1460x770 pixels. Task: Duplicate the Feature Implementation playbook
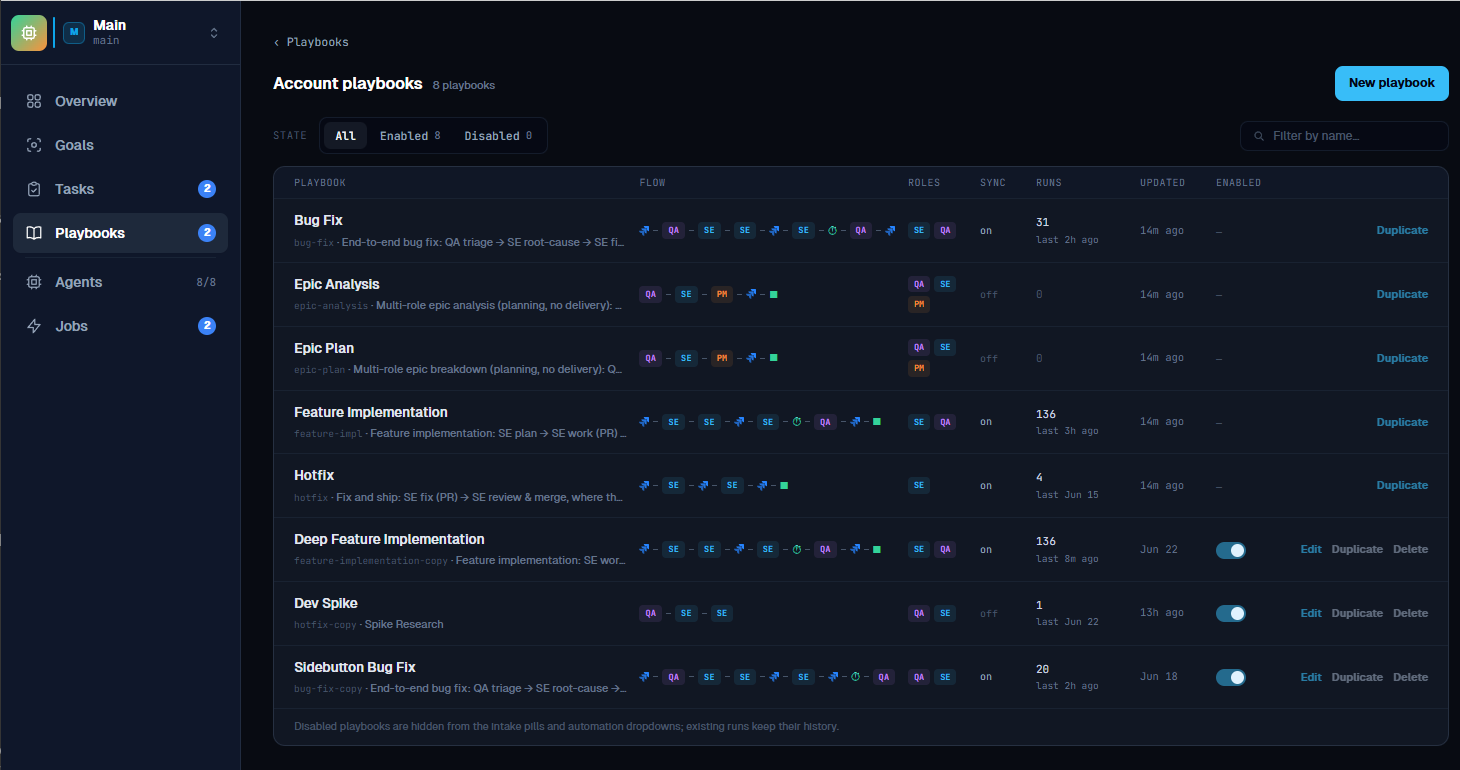click(x=1402, y=422)
